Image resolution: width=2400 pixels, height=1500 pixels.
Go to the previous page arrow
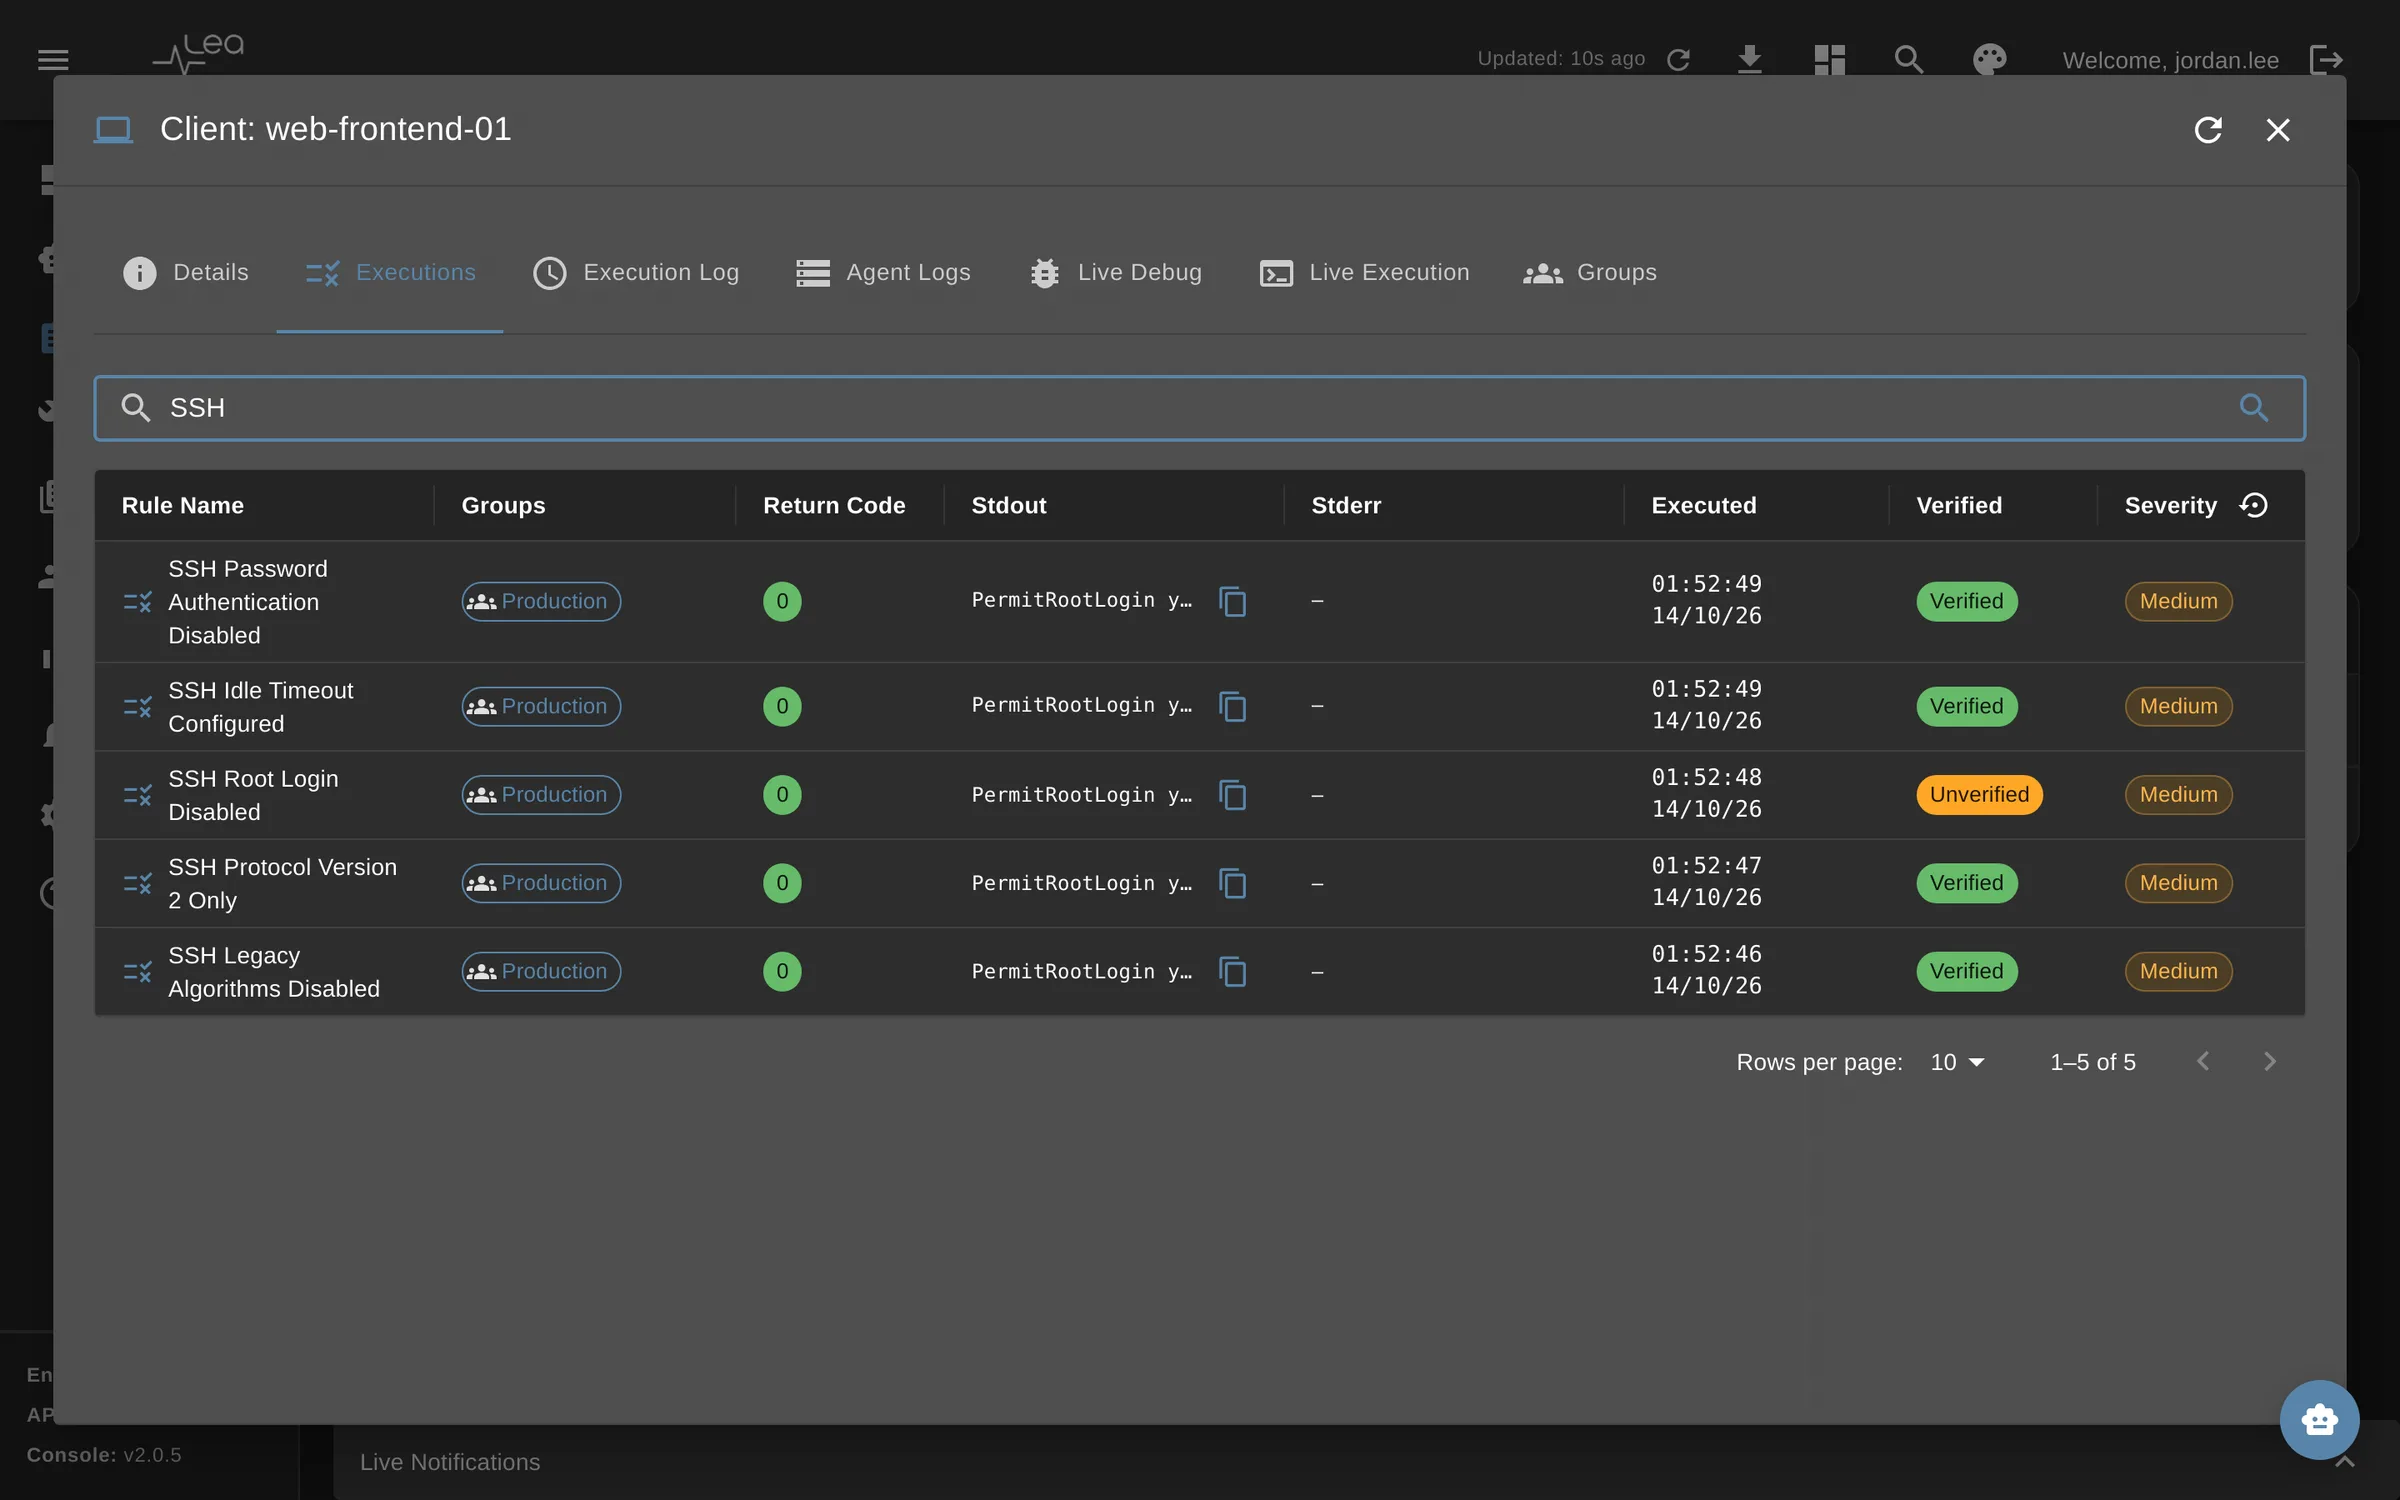pyautogui.click(x=2202, y=1062)
